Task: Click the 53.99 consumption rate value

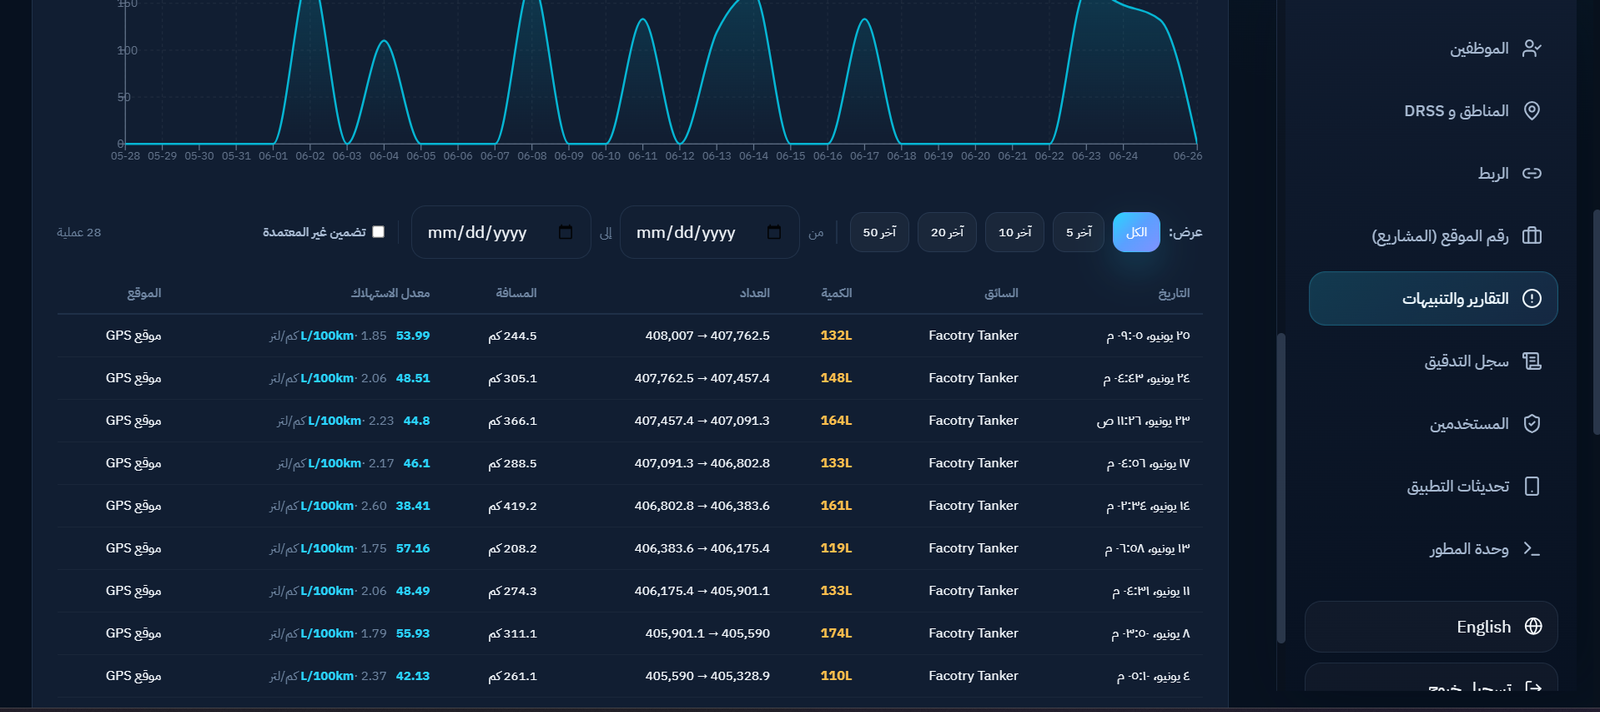Action: [413, 336]
